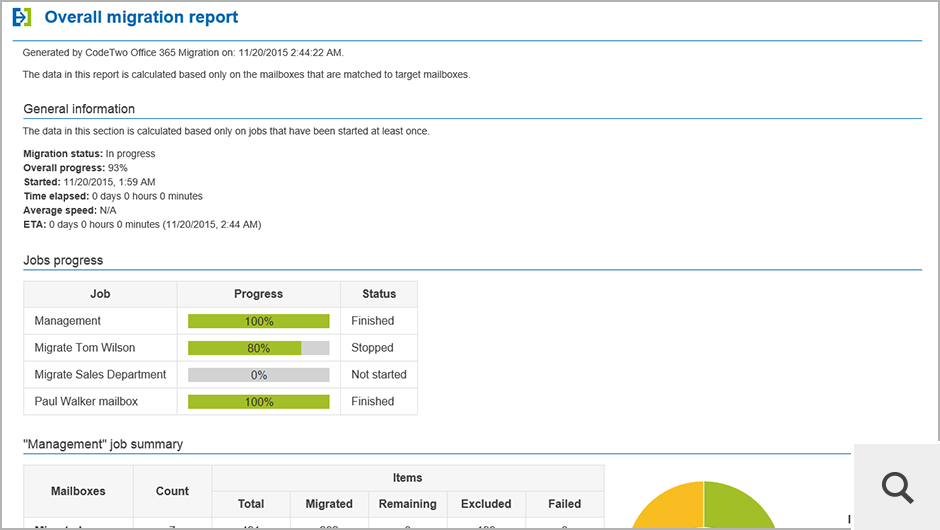Click the 'Mailboxes' column header
The image size is (940, 530).
(x=78, y=491)
